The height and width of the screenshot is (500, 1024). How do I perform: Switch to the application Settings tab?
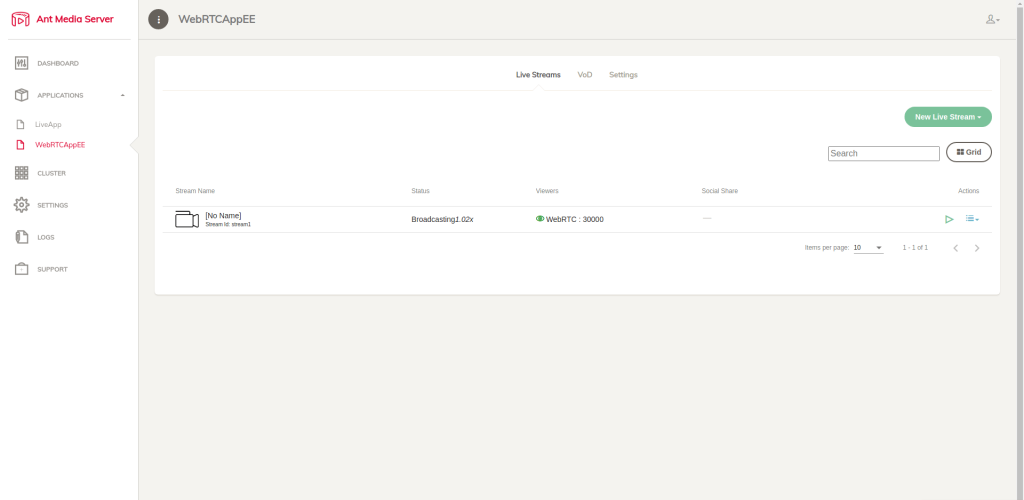pos(624,75)
